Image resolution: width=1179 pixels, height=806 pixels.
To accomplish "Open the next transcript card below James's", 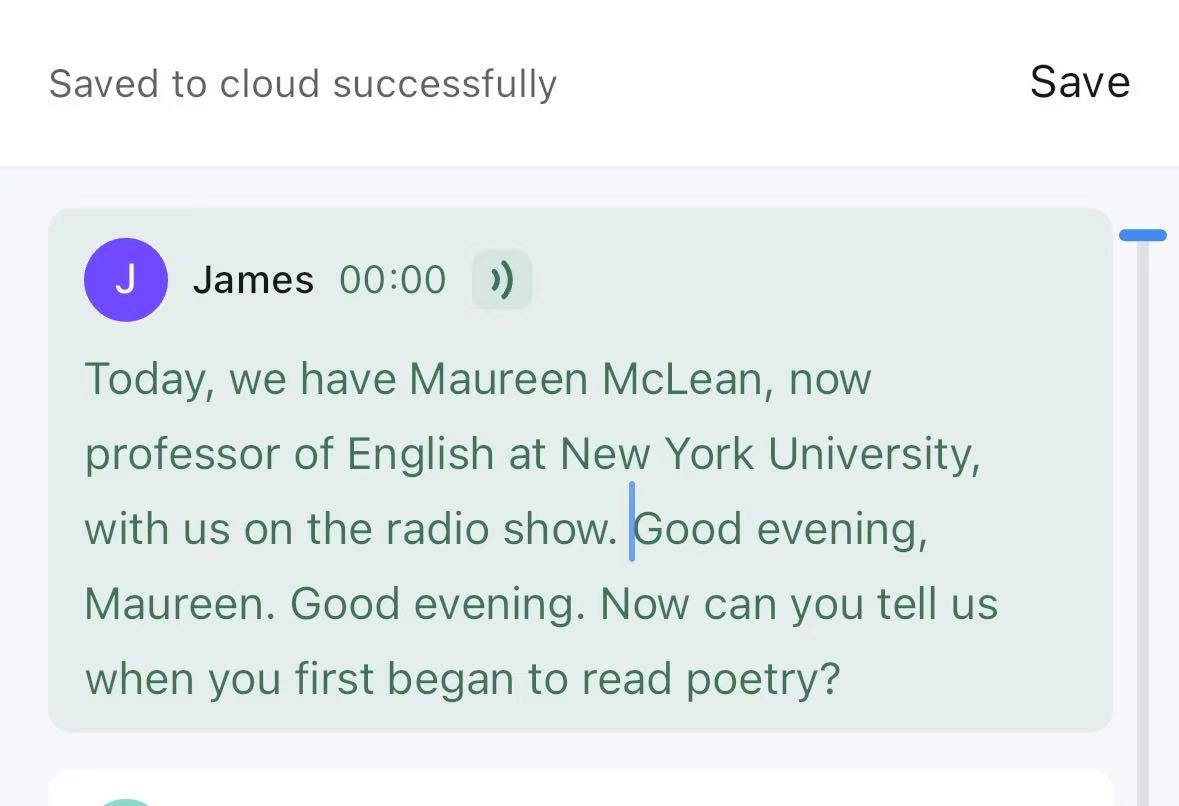I will [x=580, y=788].
